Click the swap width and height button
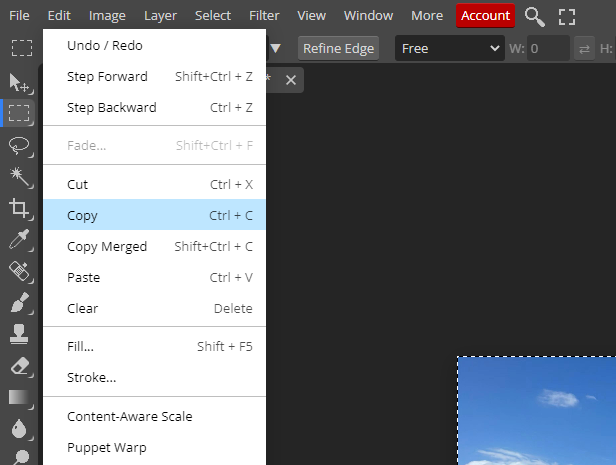 click(x=585, y=48)
